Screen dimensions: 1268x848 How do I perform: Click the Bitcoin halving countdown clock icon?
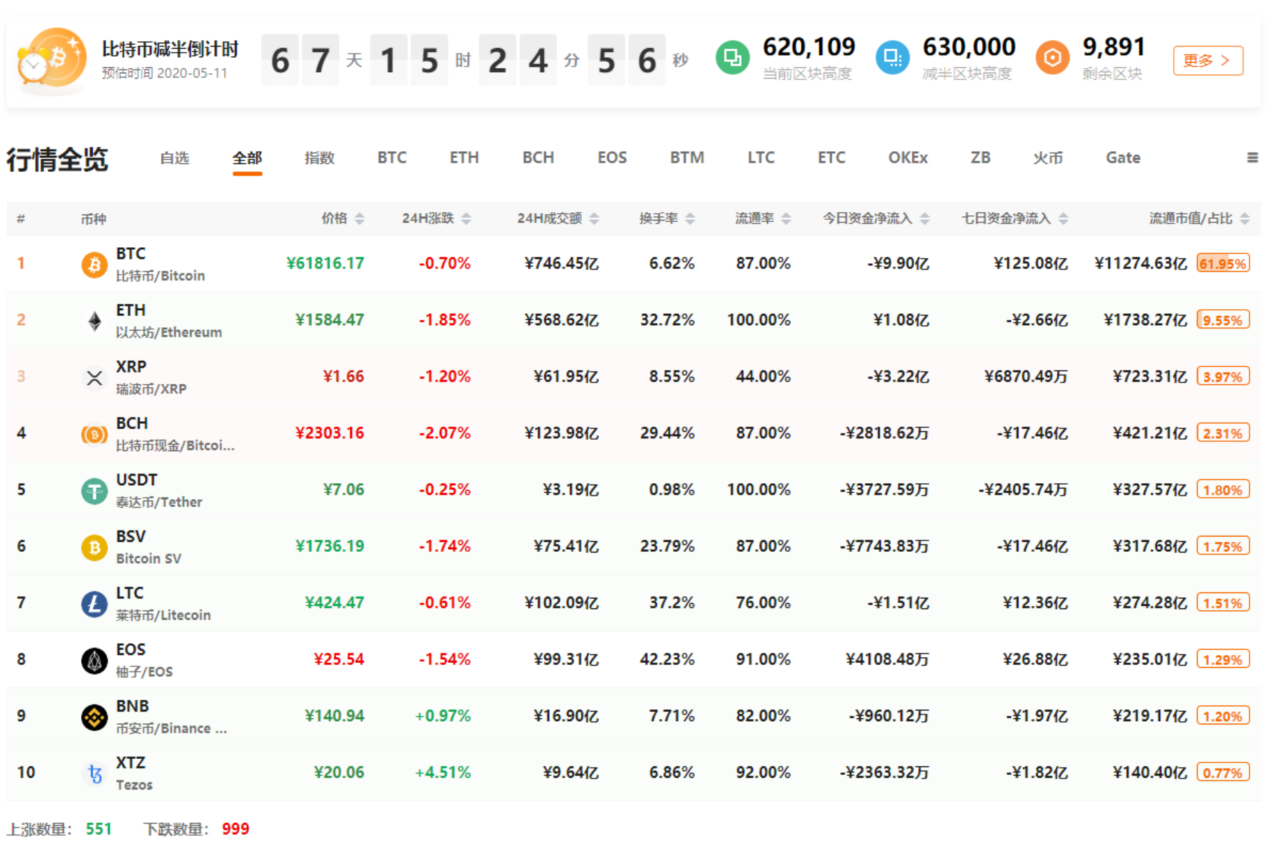point(52,60)
